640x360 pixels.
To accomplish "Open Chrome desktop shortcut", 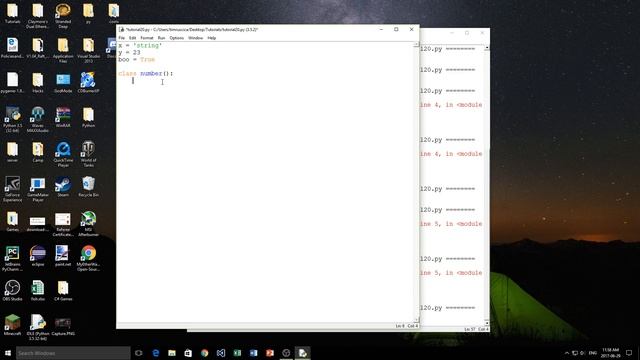I will 88,258.
